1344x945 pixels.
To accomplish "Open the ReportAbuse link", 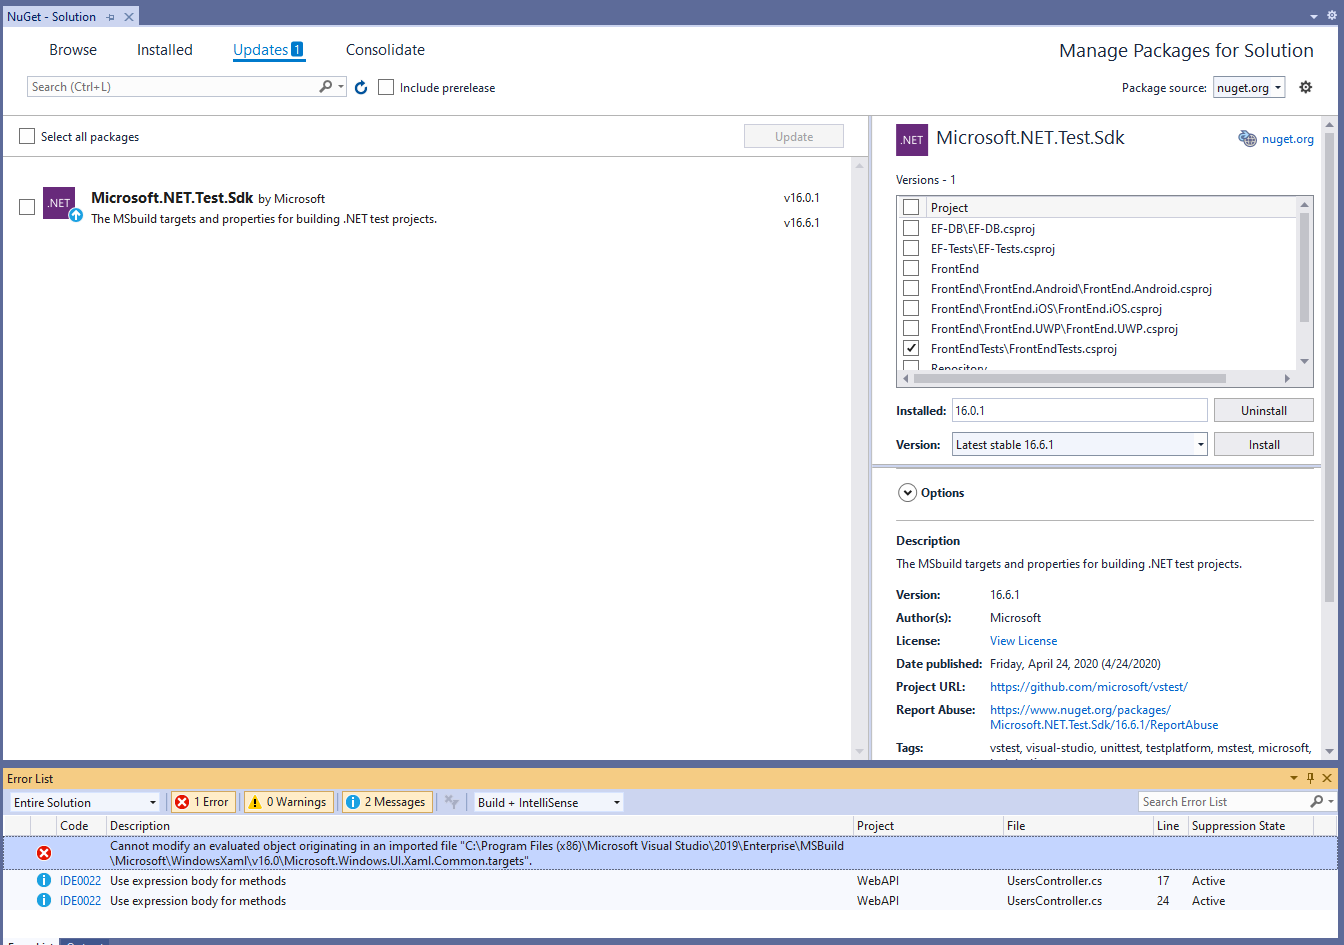I will tap(1104, 717).
